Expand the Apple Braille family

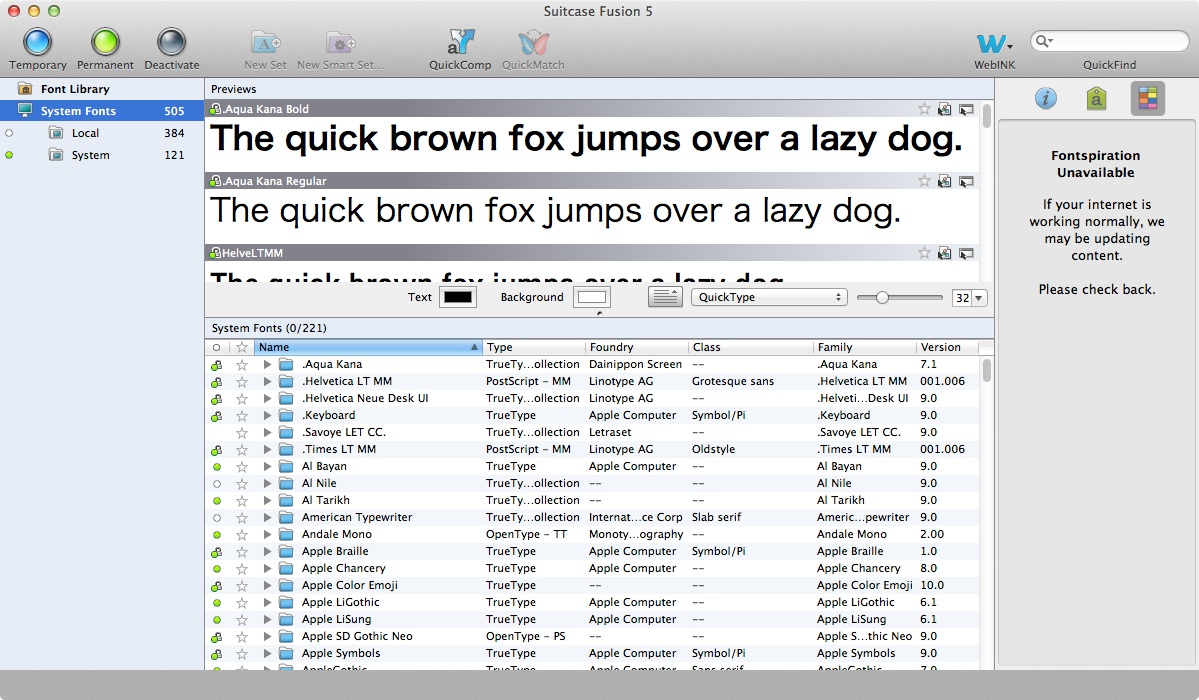click(x=267, y=552)
